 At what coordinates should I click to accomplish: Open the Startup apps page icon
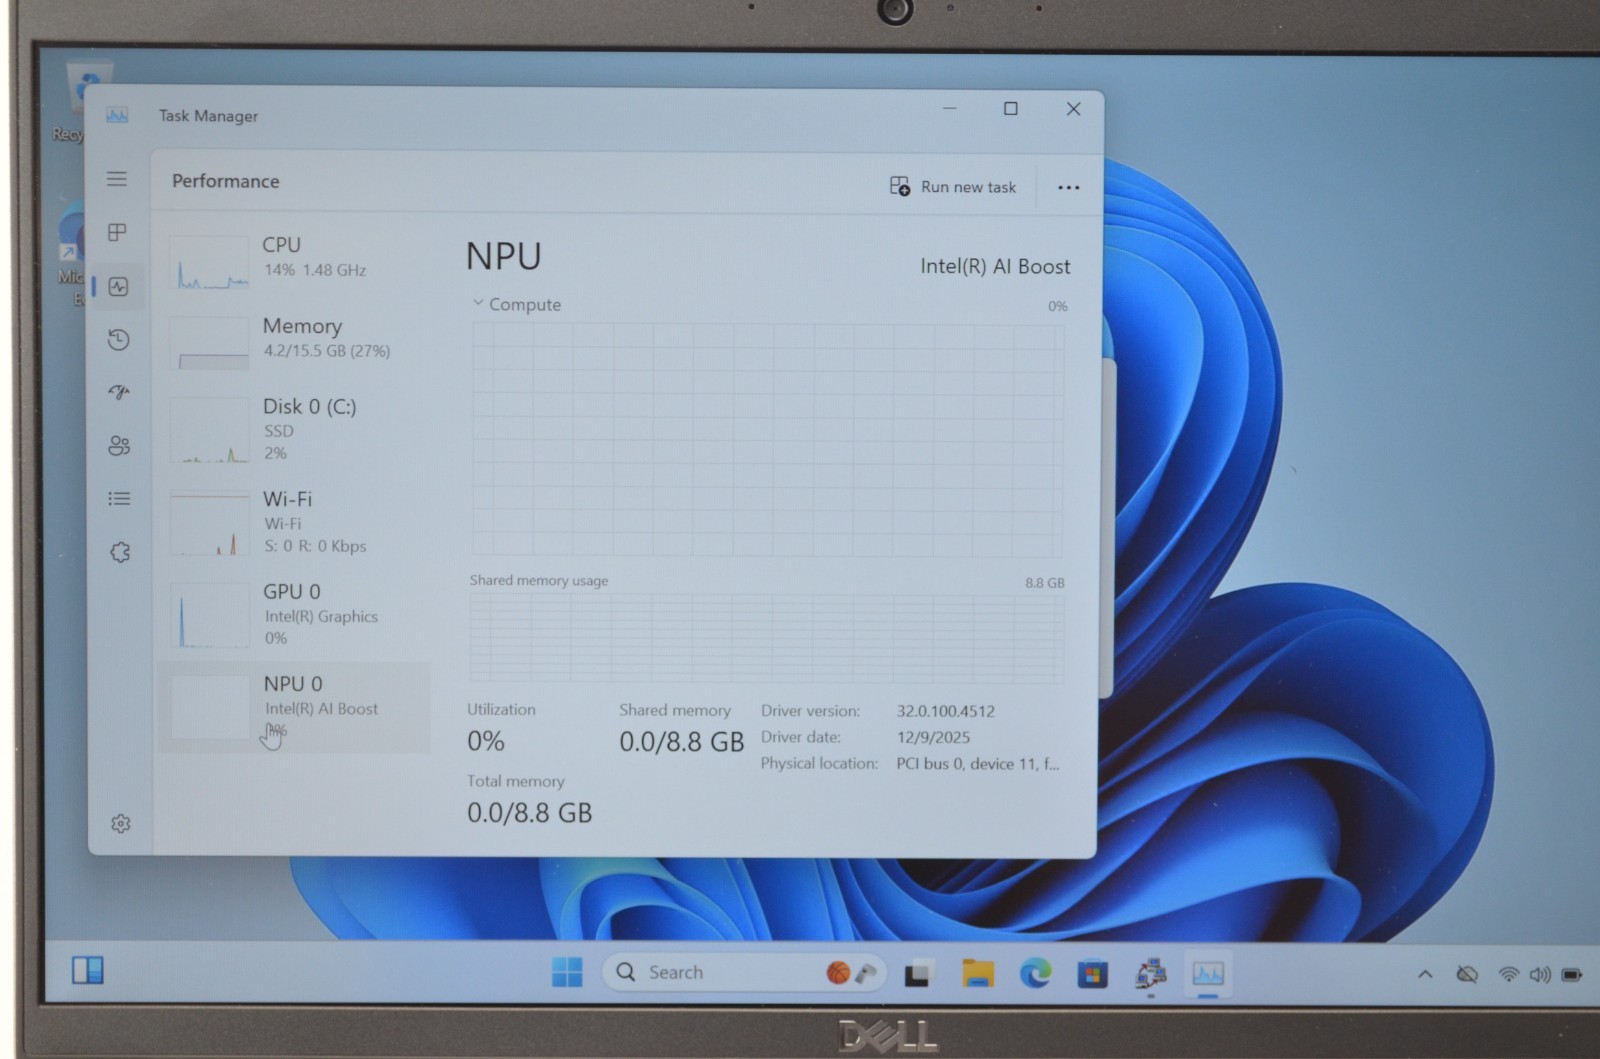point(119,392)
